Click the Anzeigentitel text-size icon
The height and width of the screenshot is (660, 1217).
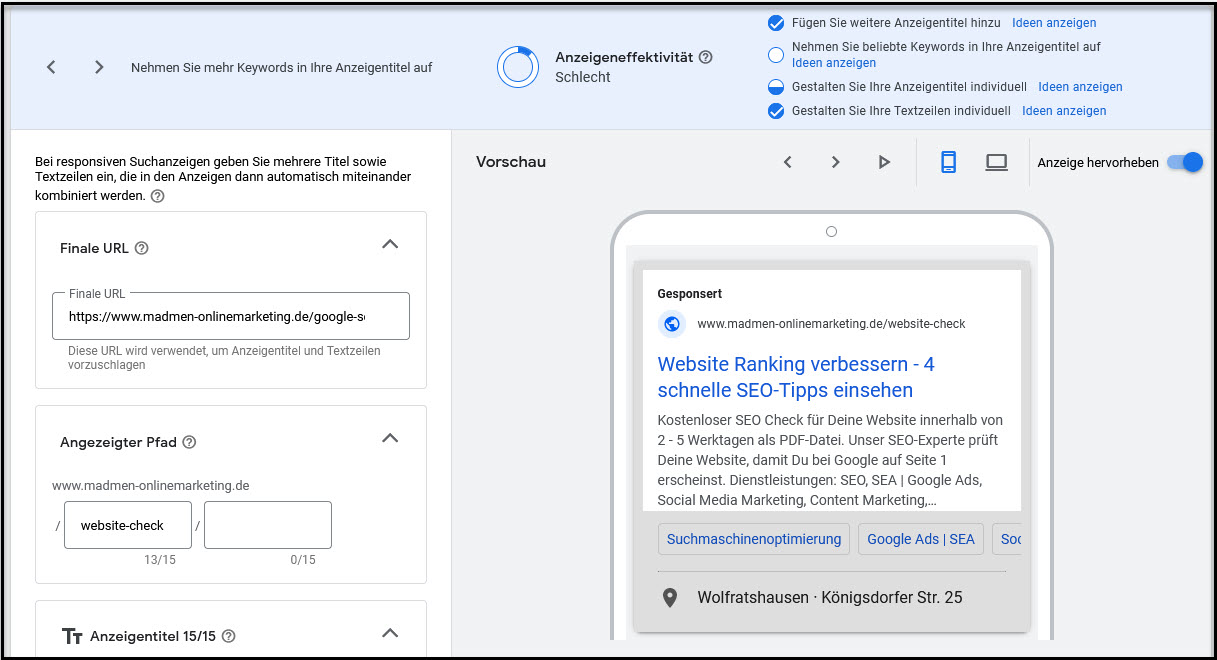[x=72, y=636]
